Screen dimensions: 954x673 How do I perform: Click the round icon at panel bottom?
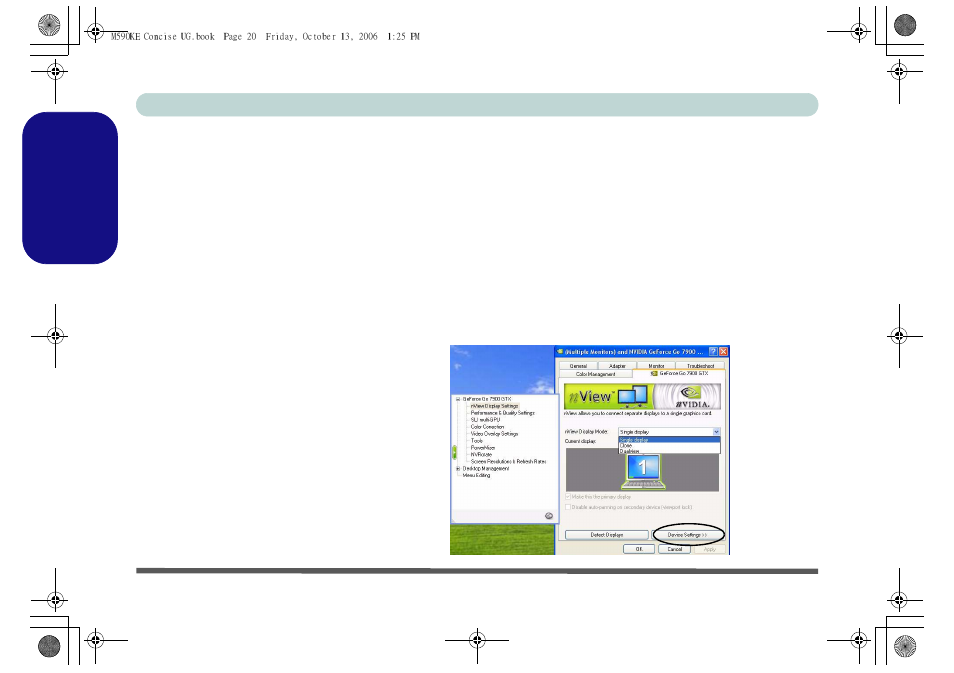[x=548, y=516]
